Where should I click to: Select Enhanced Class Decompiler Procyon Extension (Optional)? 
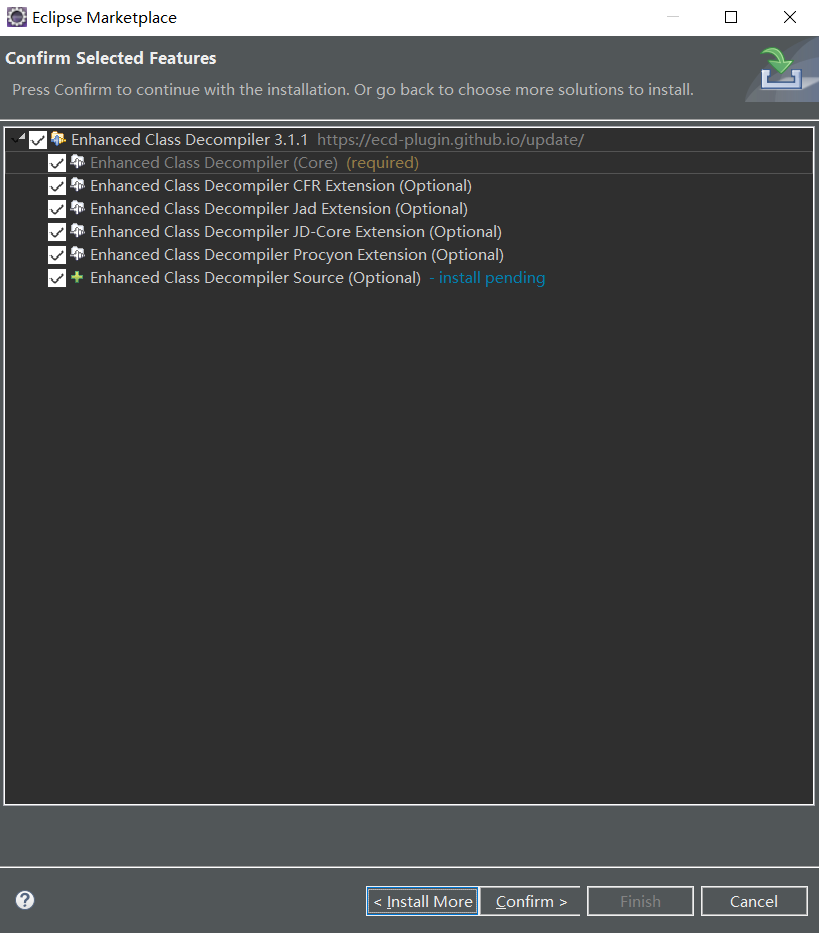297,255
